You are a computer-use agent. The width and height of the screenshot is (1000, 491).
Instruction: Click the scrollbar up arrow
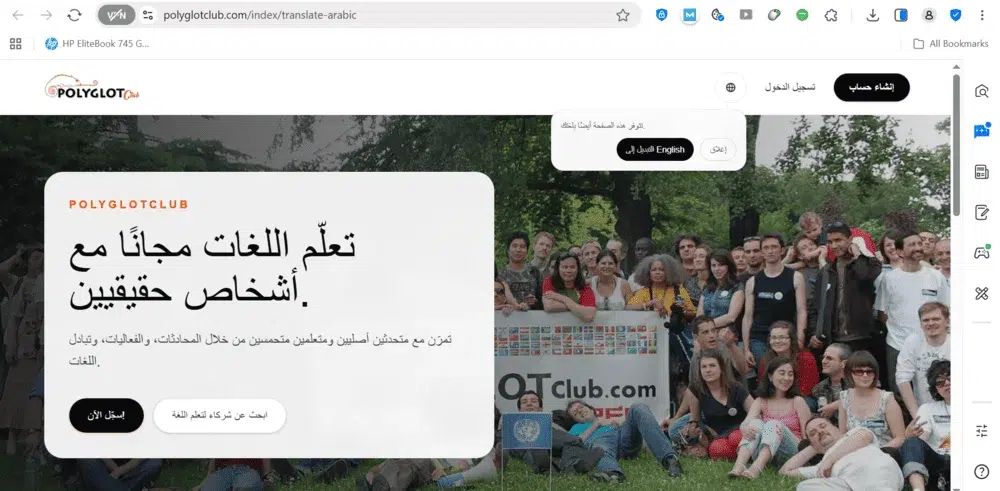pos(956,67)
